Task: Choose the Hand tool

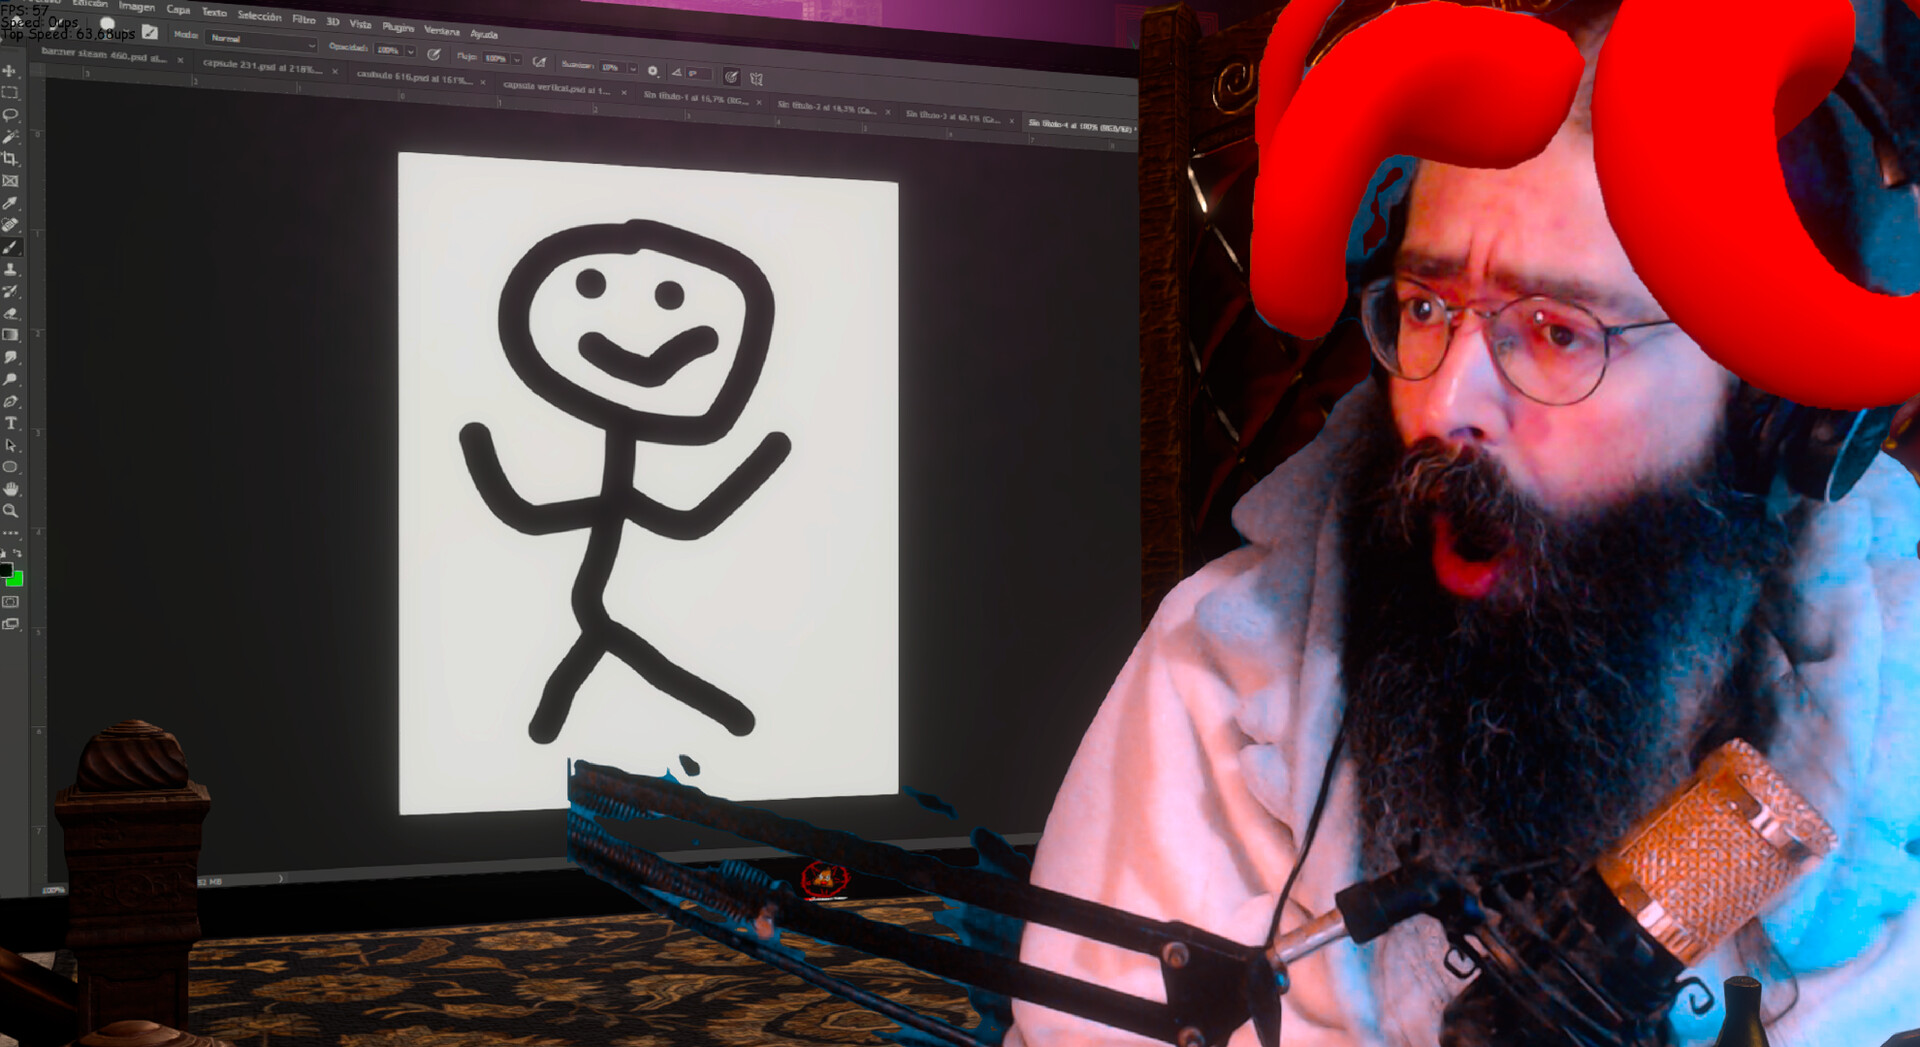Action: (x=11, y=489)
